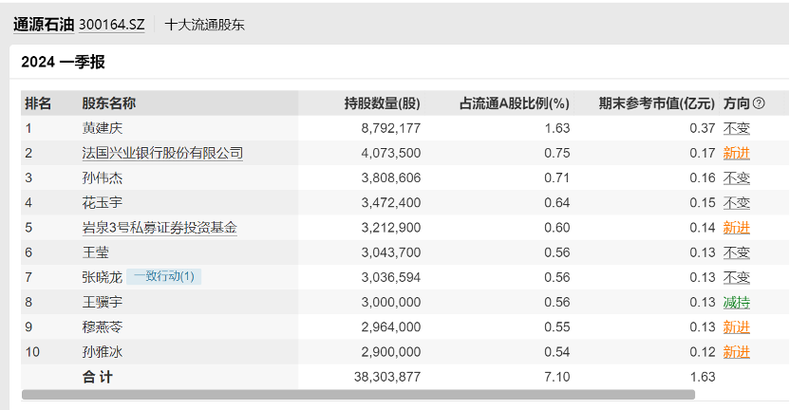The width and height of the screenshot is (790, 410).
Task: Open 岩泉3号私募证券投资基金 link
Action: point(159,228)
